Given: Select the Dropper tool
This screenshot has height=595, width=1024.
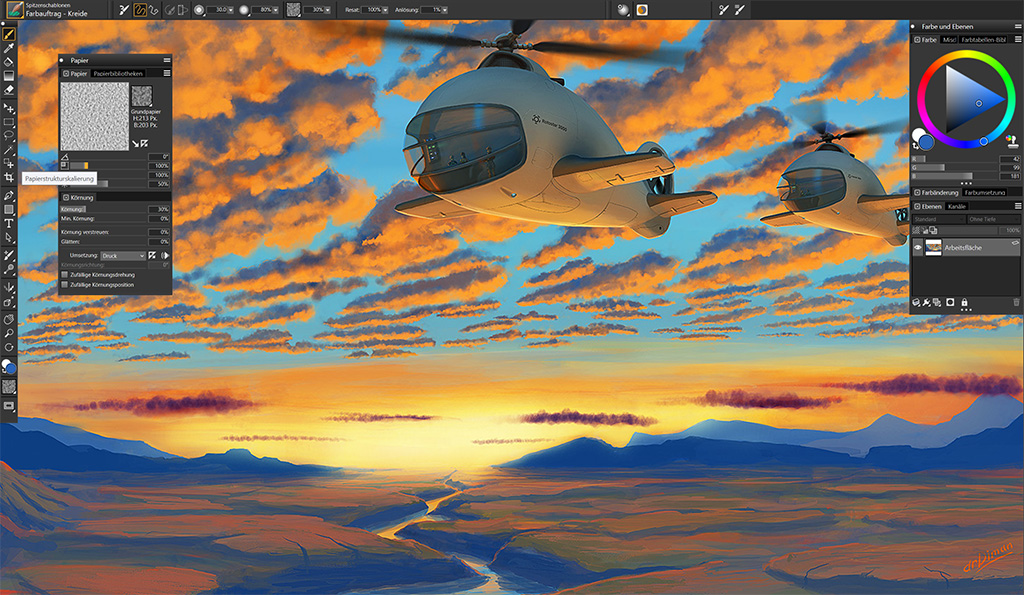Looking at the screenshot, I should (x=8, y=48).
